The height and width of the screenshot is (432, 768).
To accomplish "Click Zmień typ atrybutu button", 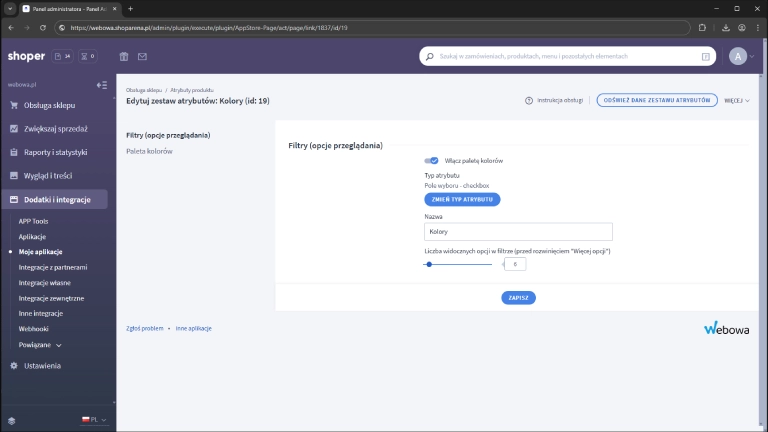I will 462,199.
